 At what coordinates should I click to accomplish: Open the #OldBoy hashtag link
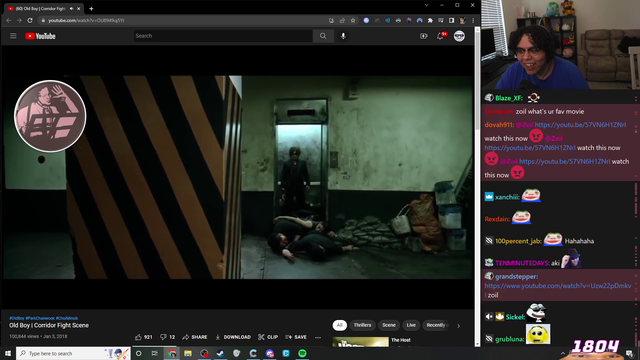pyautogui.click(x=17, y=318)
